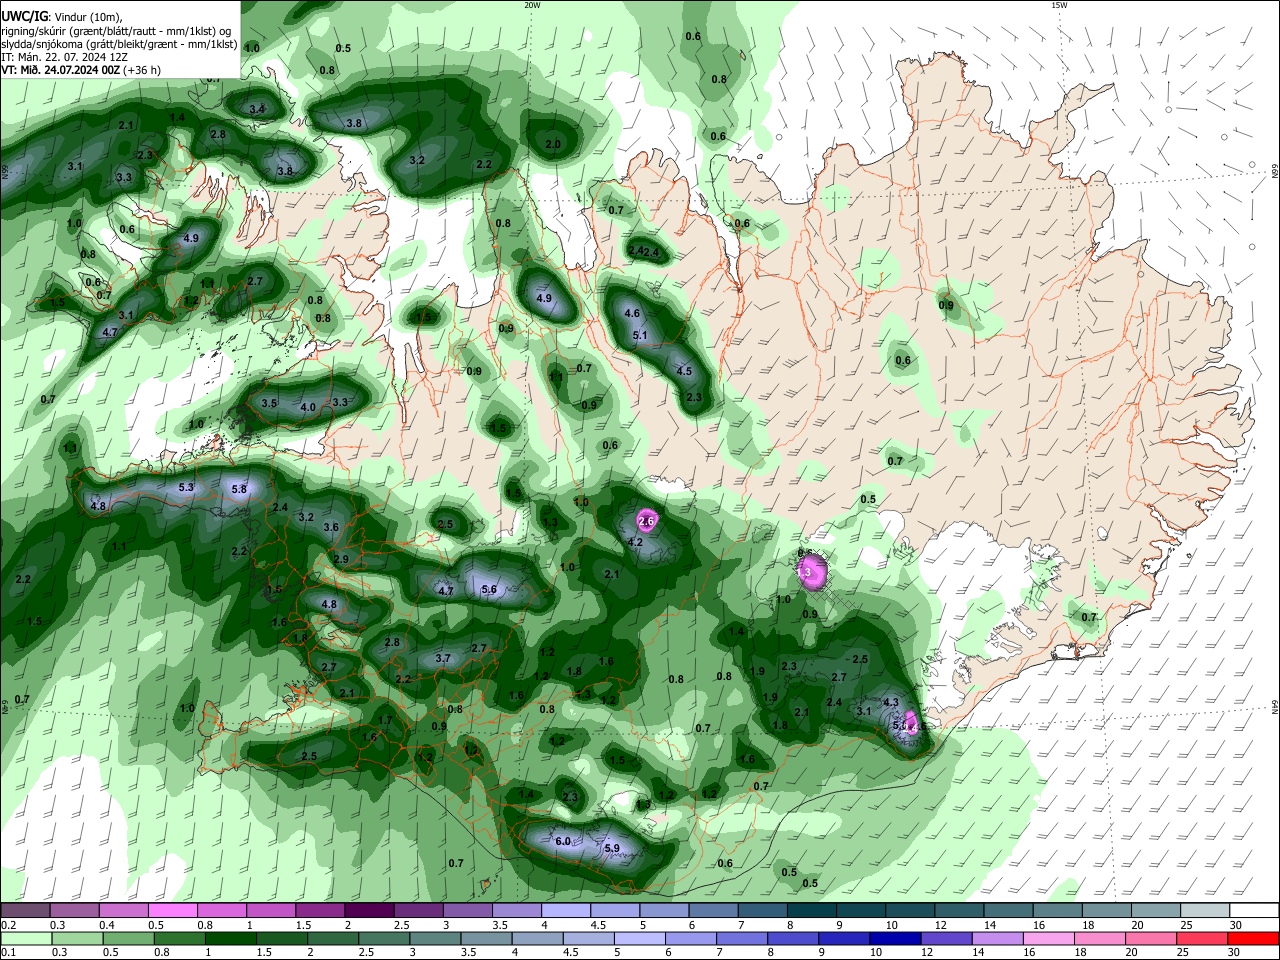Click the 6.0 precipitation value on south coast
Image resolution: width=1280 pixels, height=960 pixels.
563,841
